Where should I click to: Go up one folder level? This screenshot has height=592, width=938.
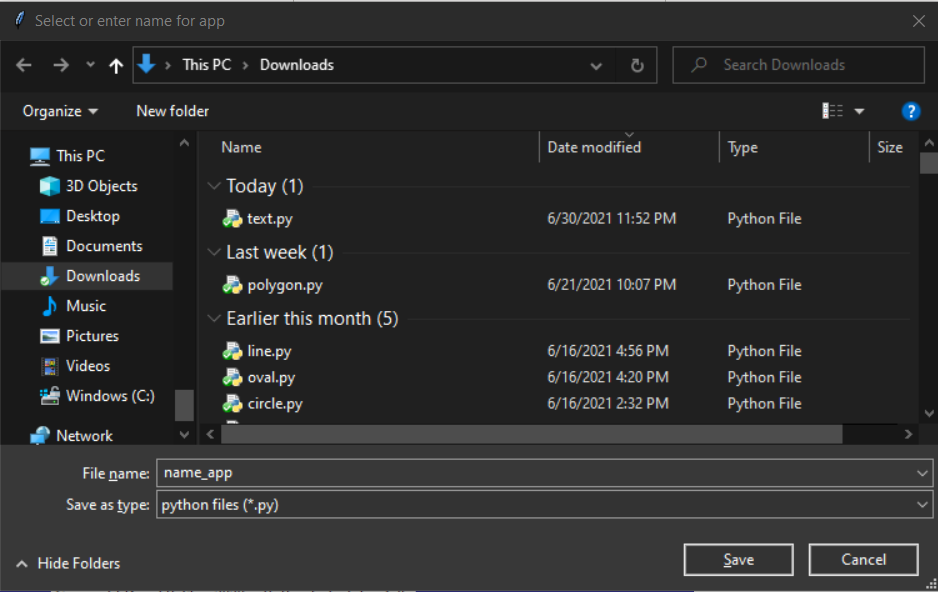coord(116,65)
